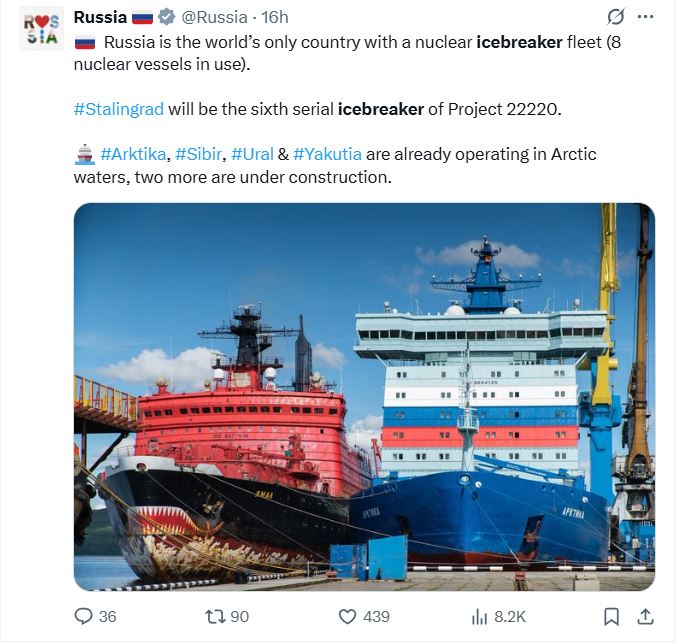Bookmark this post
This screenshot has height=643, width=677.
click(611, 616)
